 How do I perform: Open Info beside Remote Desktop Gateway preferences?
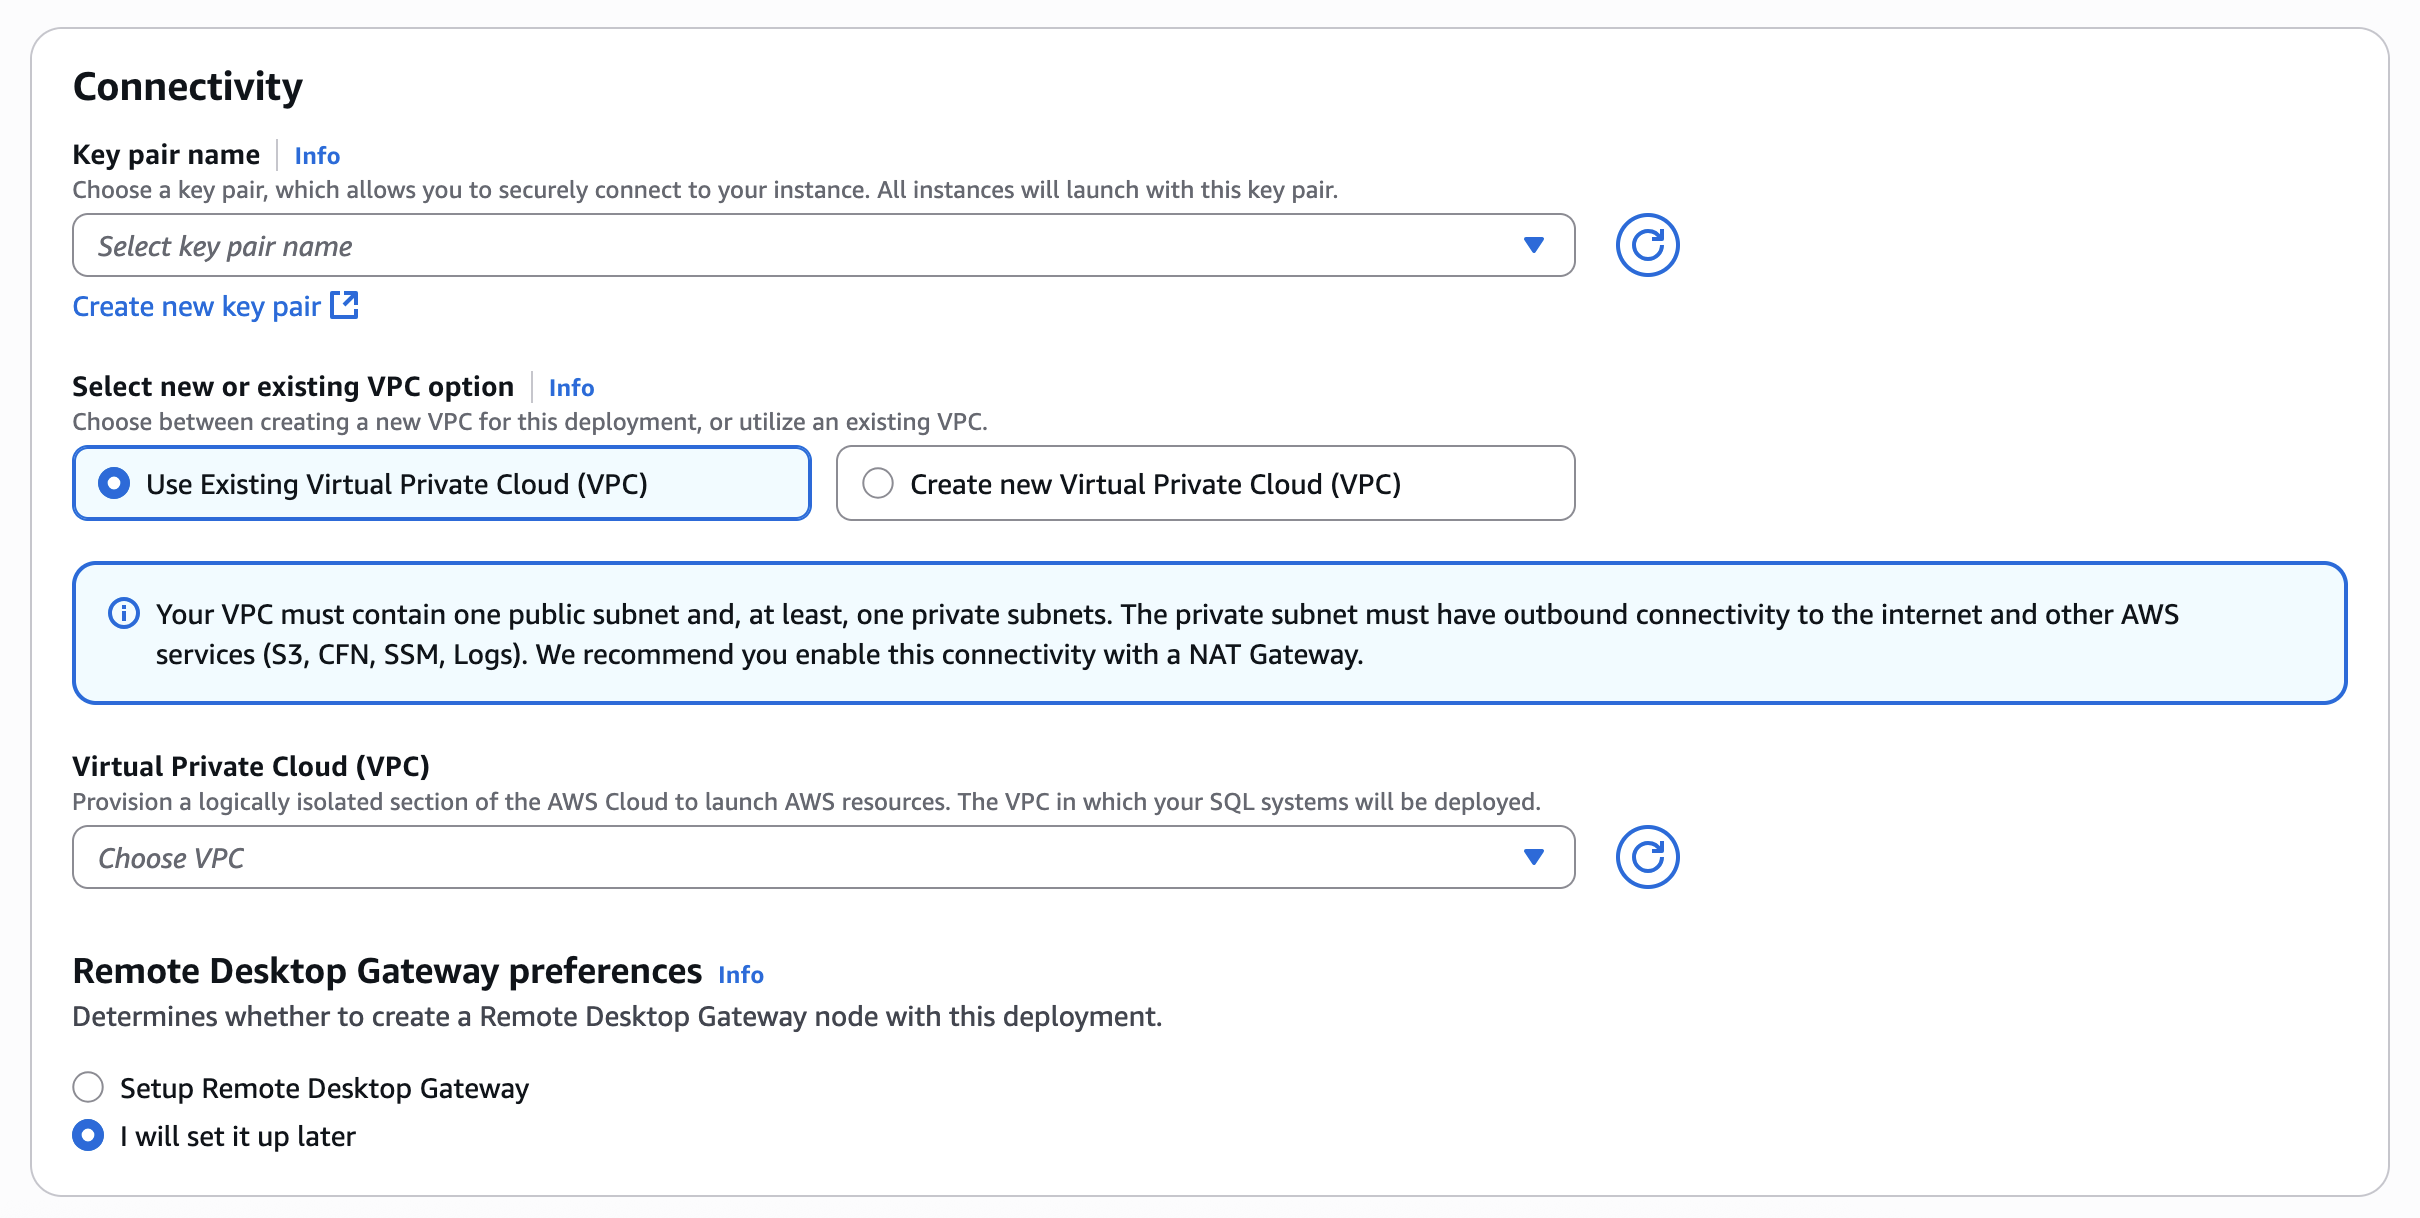click(x=741, y=974)
